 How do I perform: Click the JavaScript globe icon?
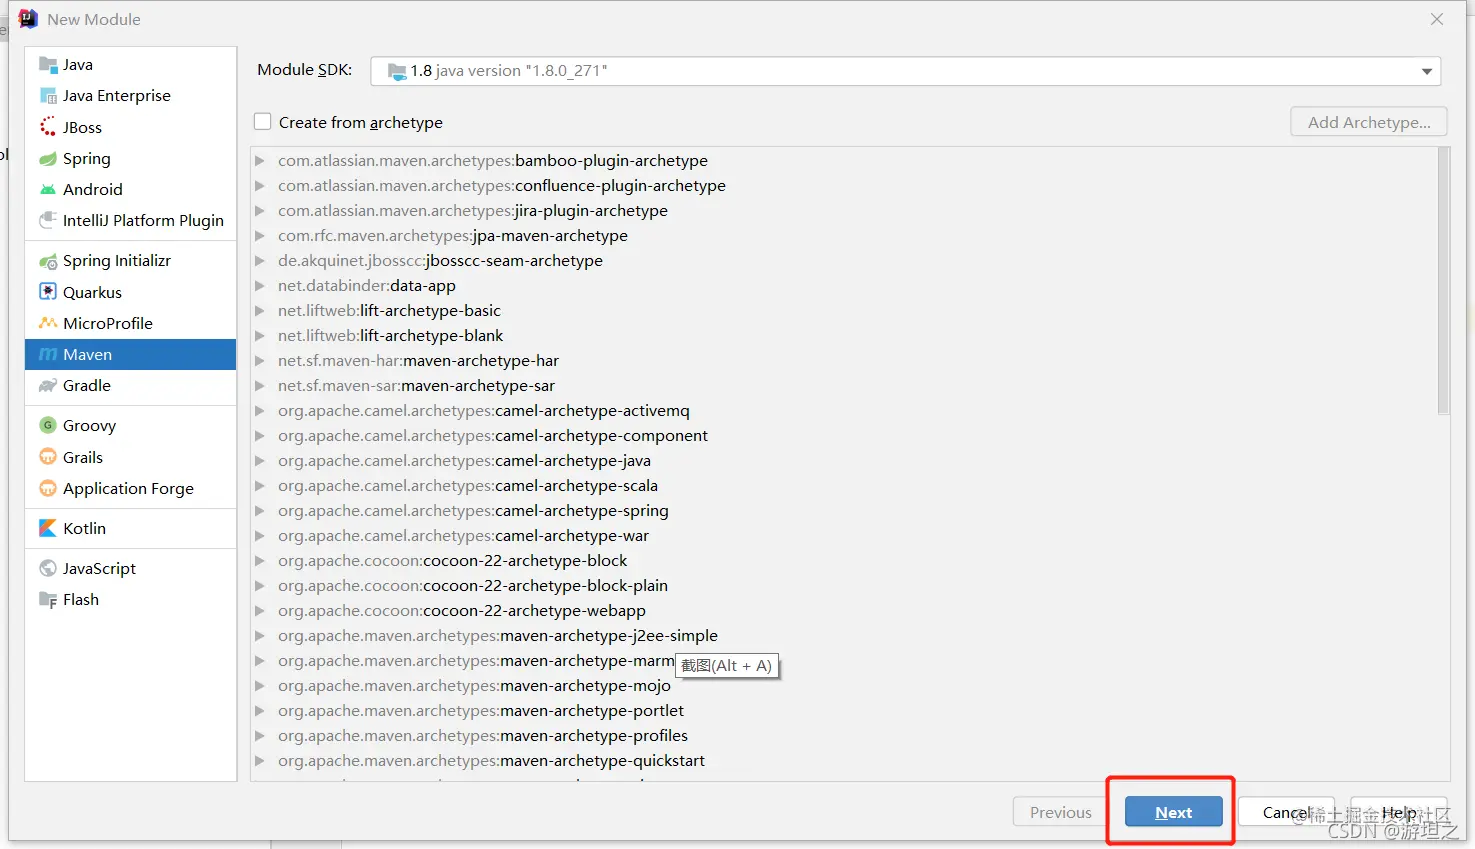[47, 568]
